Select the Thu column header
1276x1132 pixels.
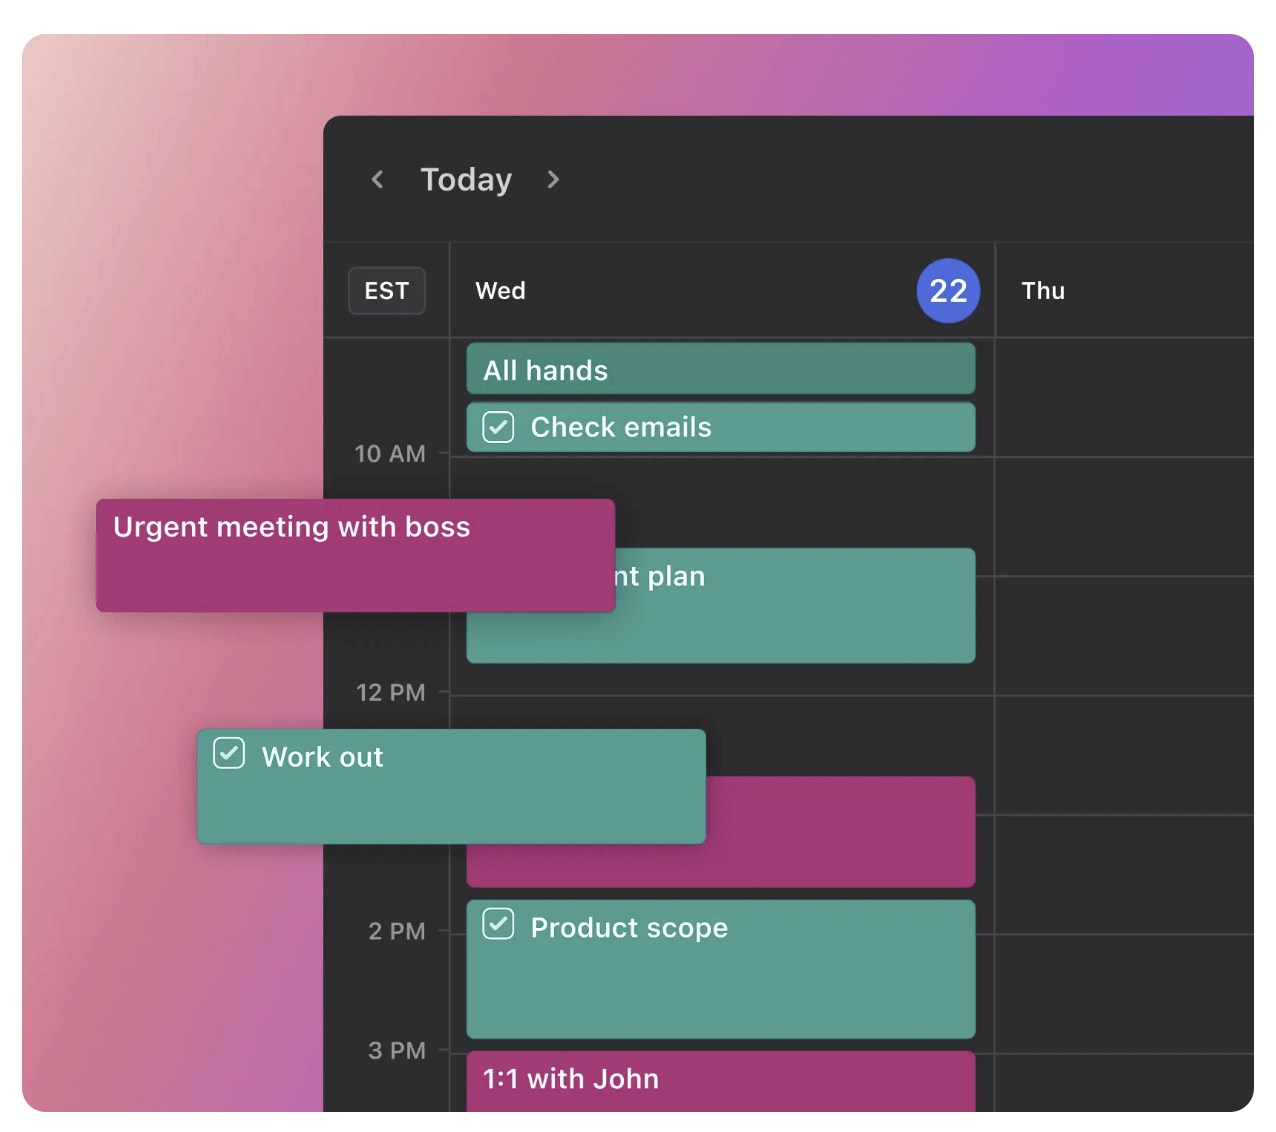coord(1043,291)
